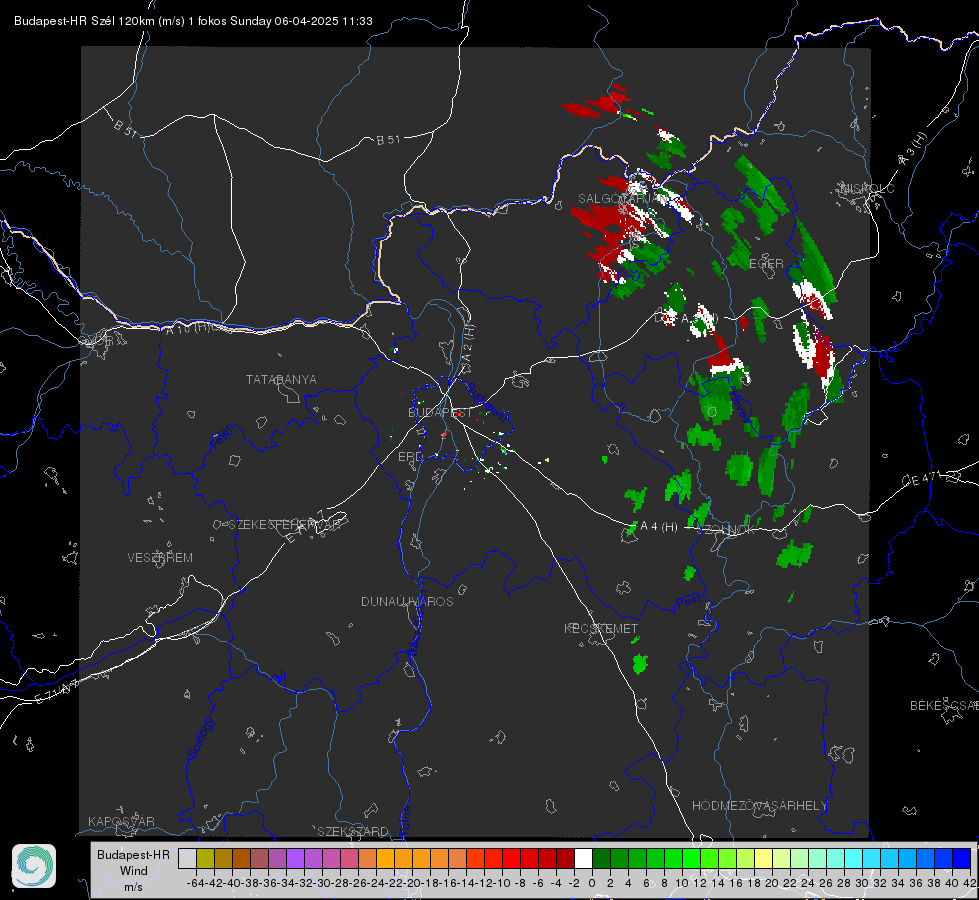The image size is (979, 900).
Task: Click the Budapest-HR Wind m/s legend label
Action: tap(134, 871)
